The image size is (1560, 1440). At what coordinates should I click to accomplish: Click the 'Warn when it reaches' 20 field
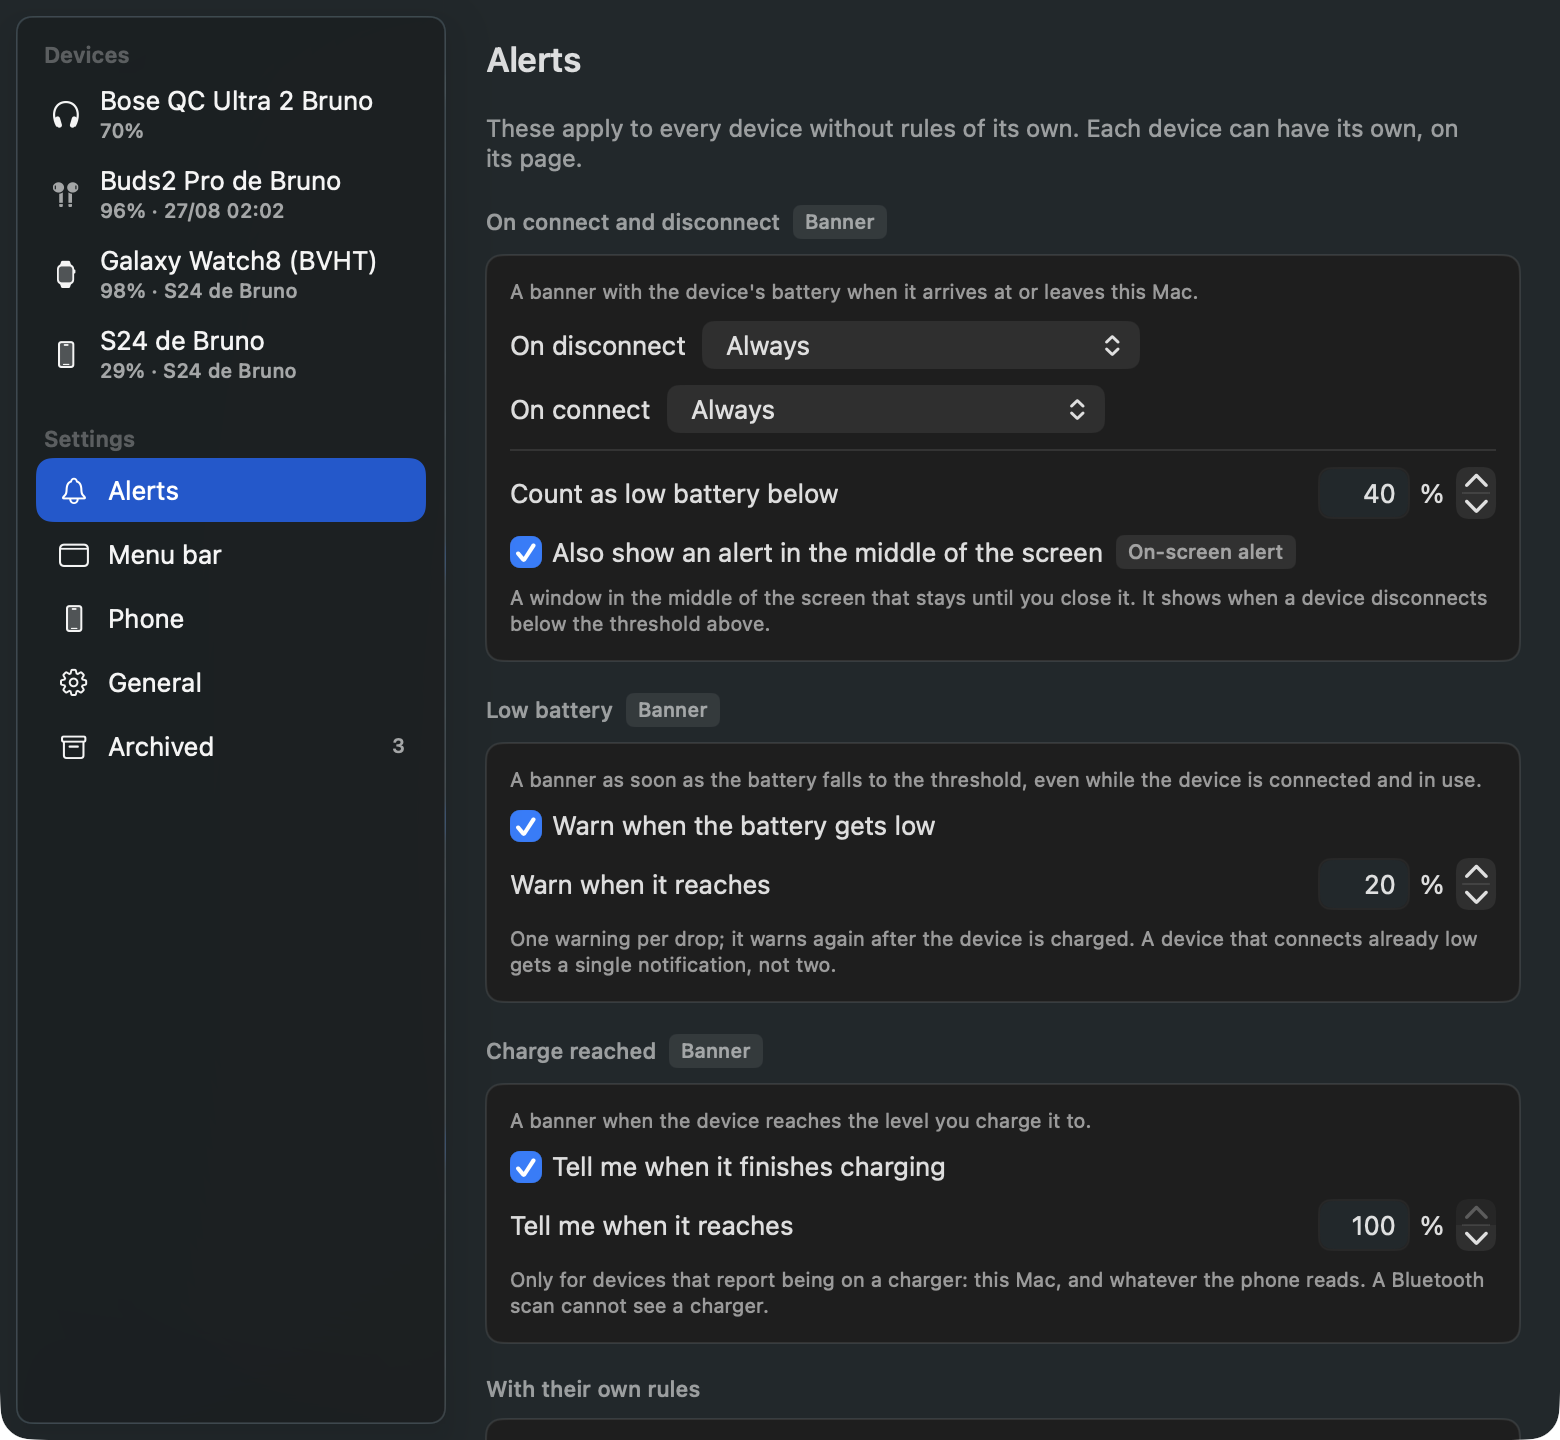click(1364, 885)
